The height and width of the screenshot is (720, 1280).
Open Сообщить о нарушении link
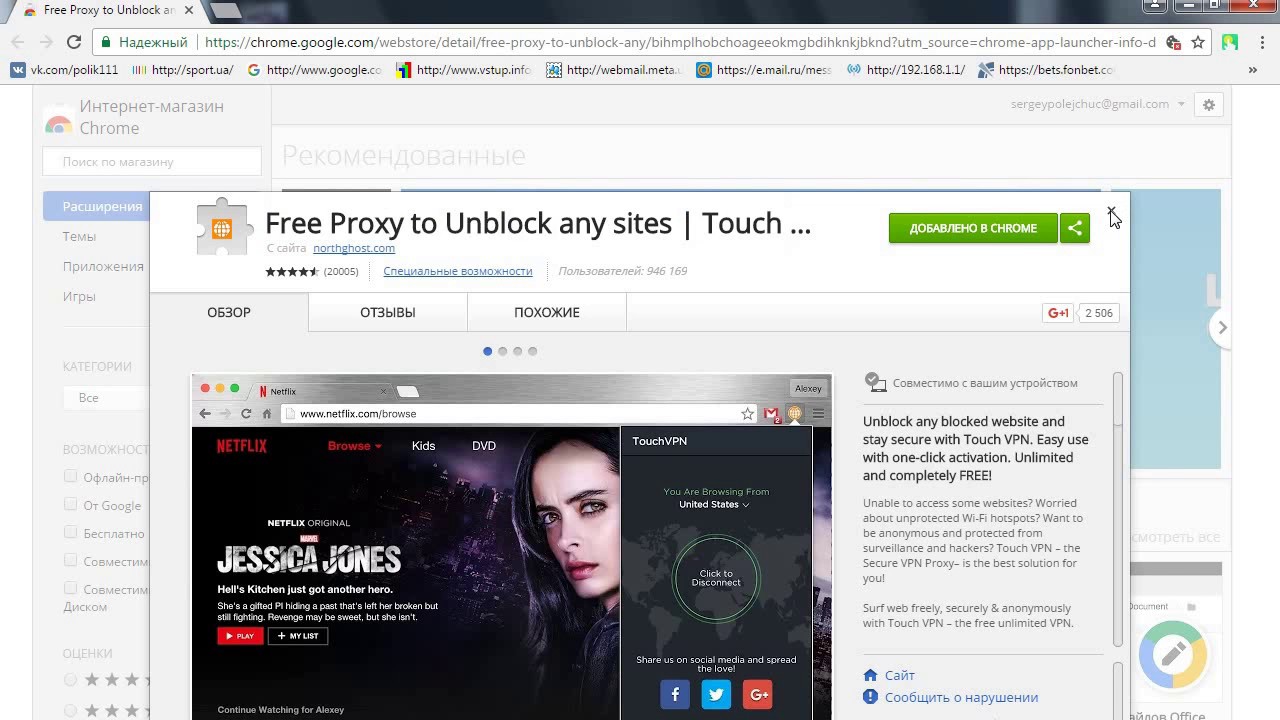click(961, 697)
